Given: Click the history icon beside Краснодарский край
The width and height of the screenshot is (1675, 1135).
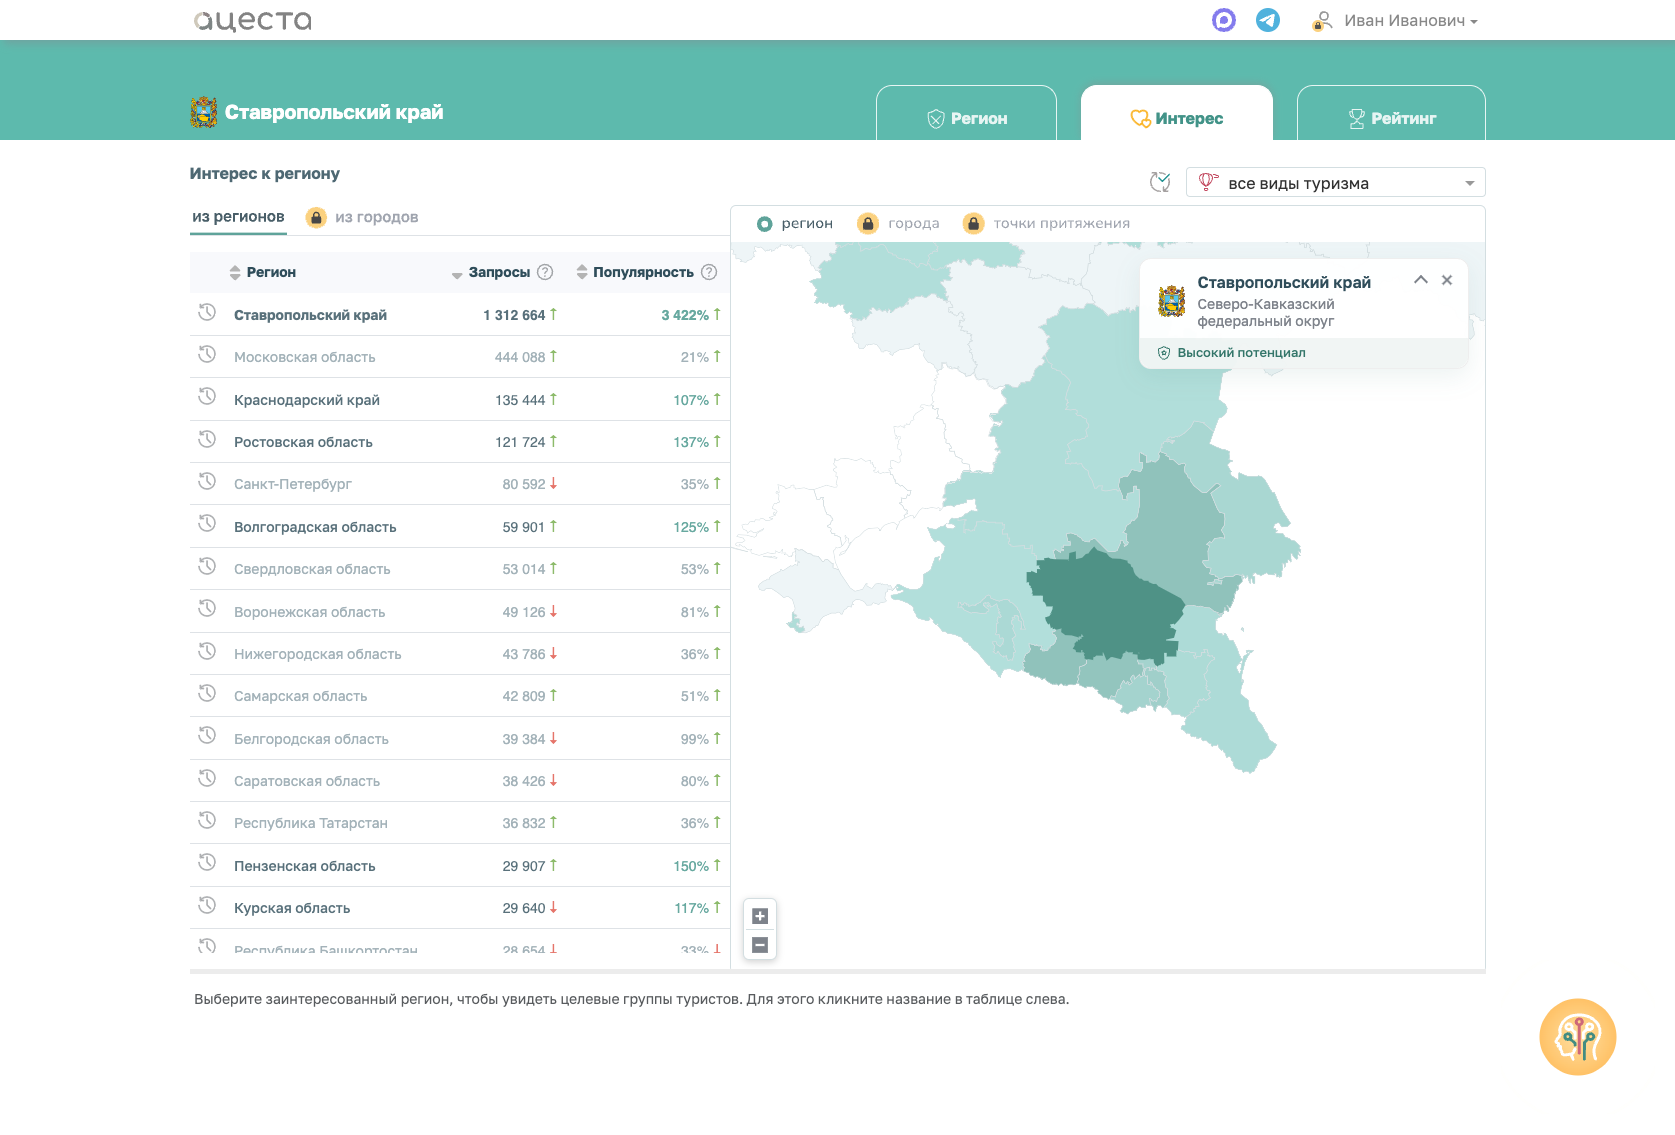Looking at the screenshot, I should (207, 396).
